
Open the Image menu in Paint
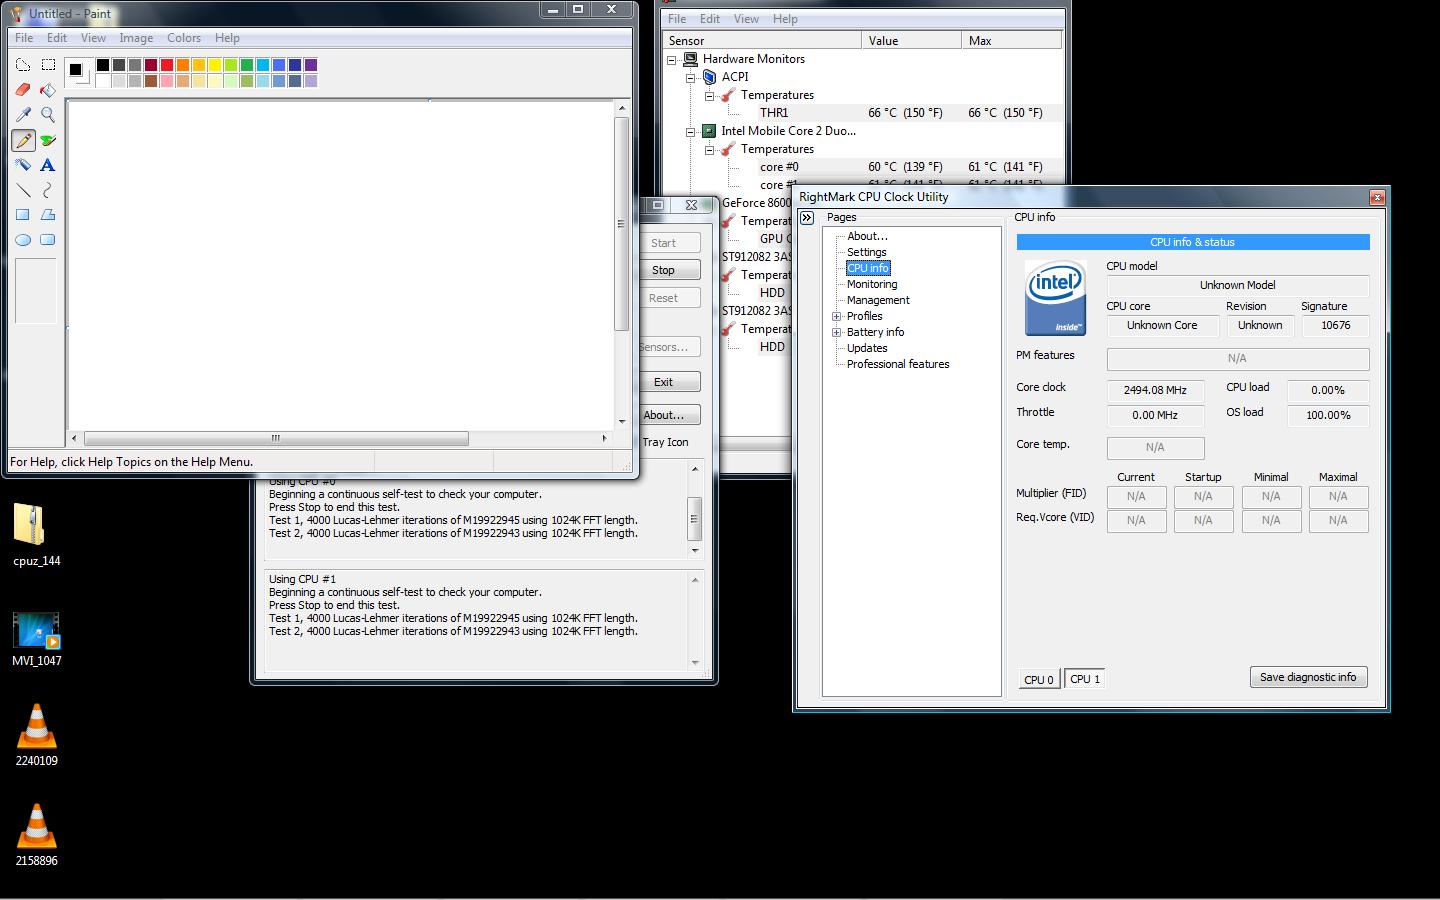point(136,38)
